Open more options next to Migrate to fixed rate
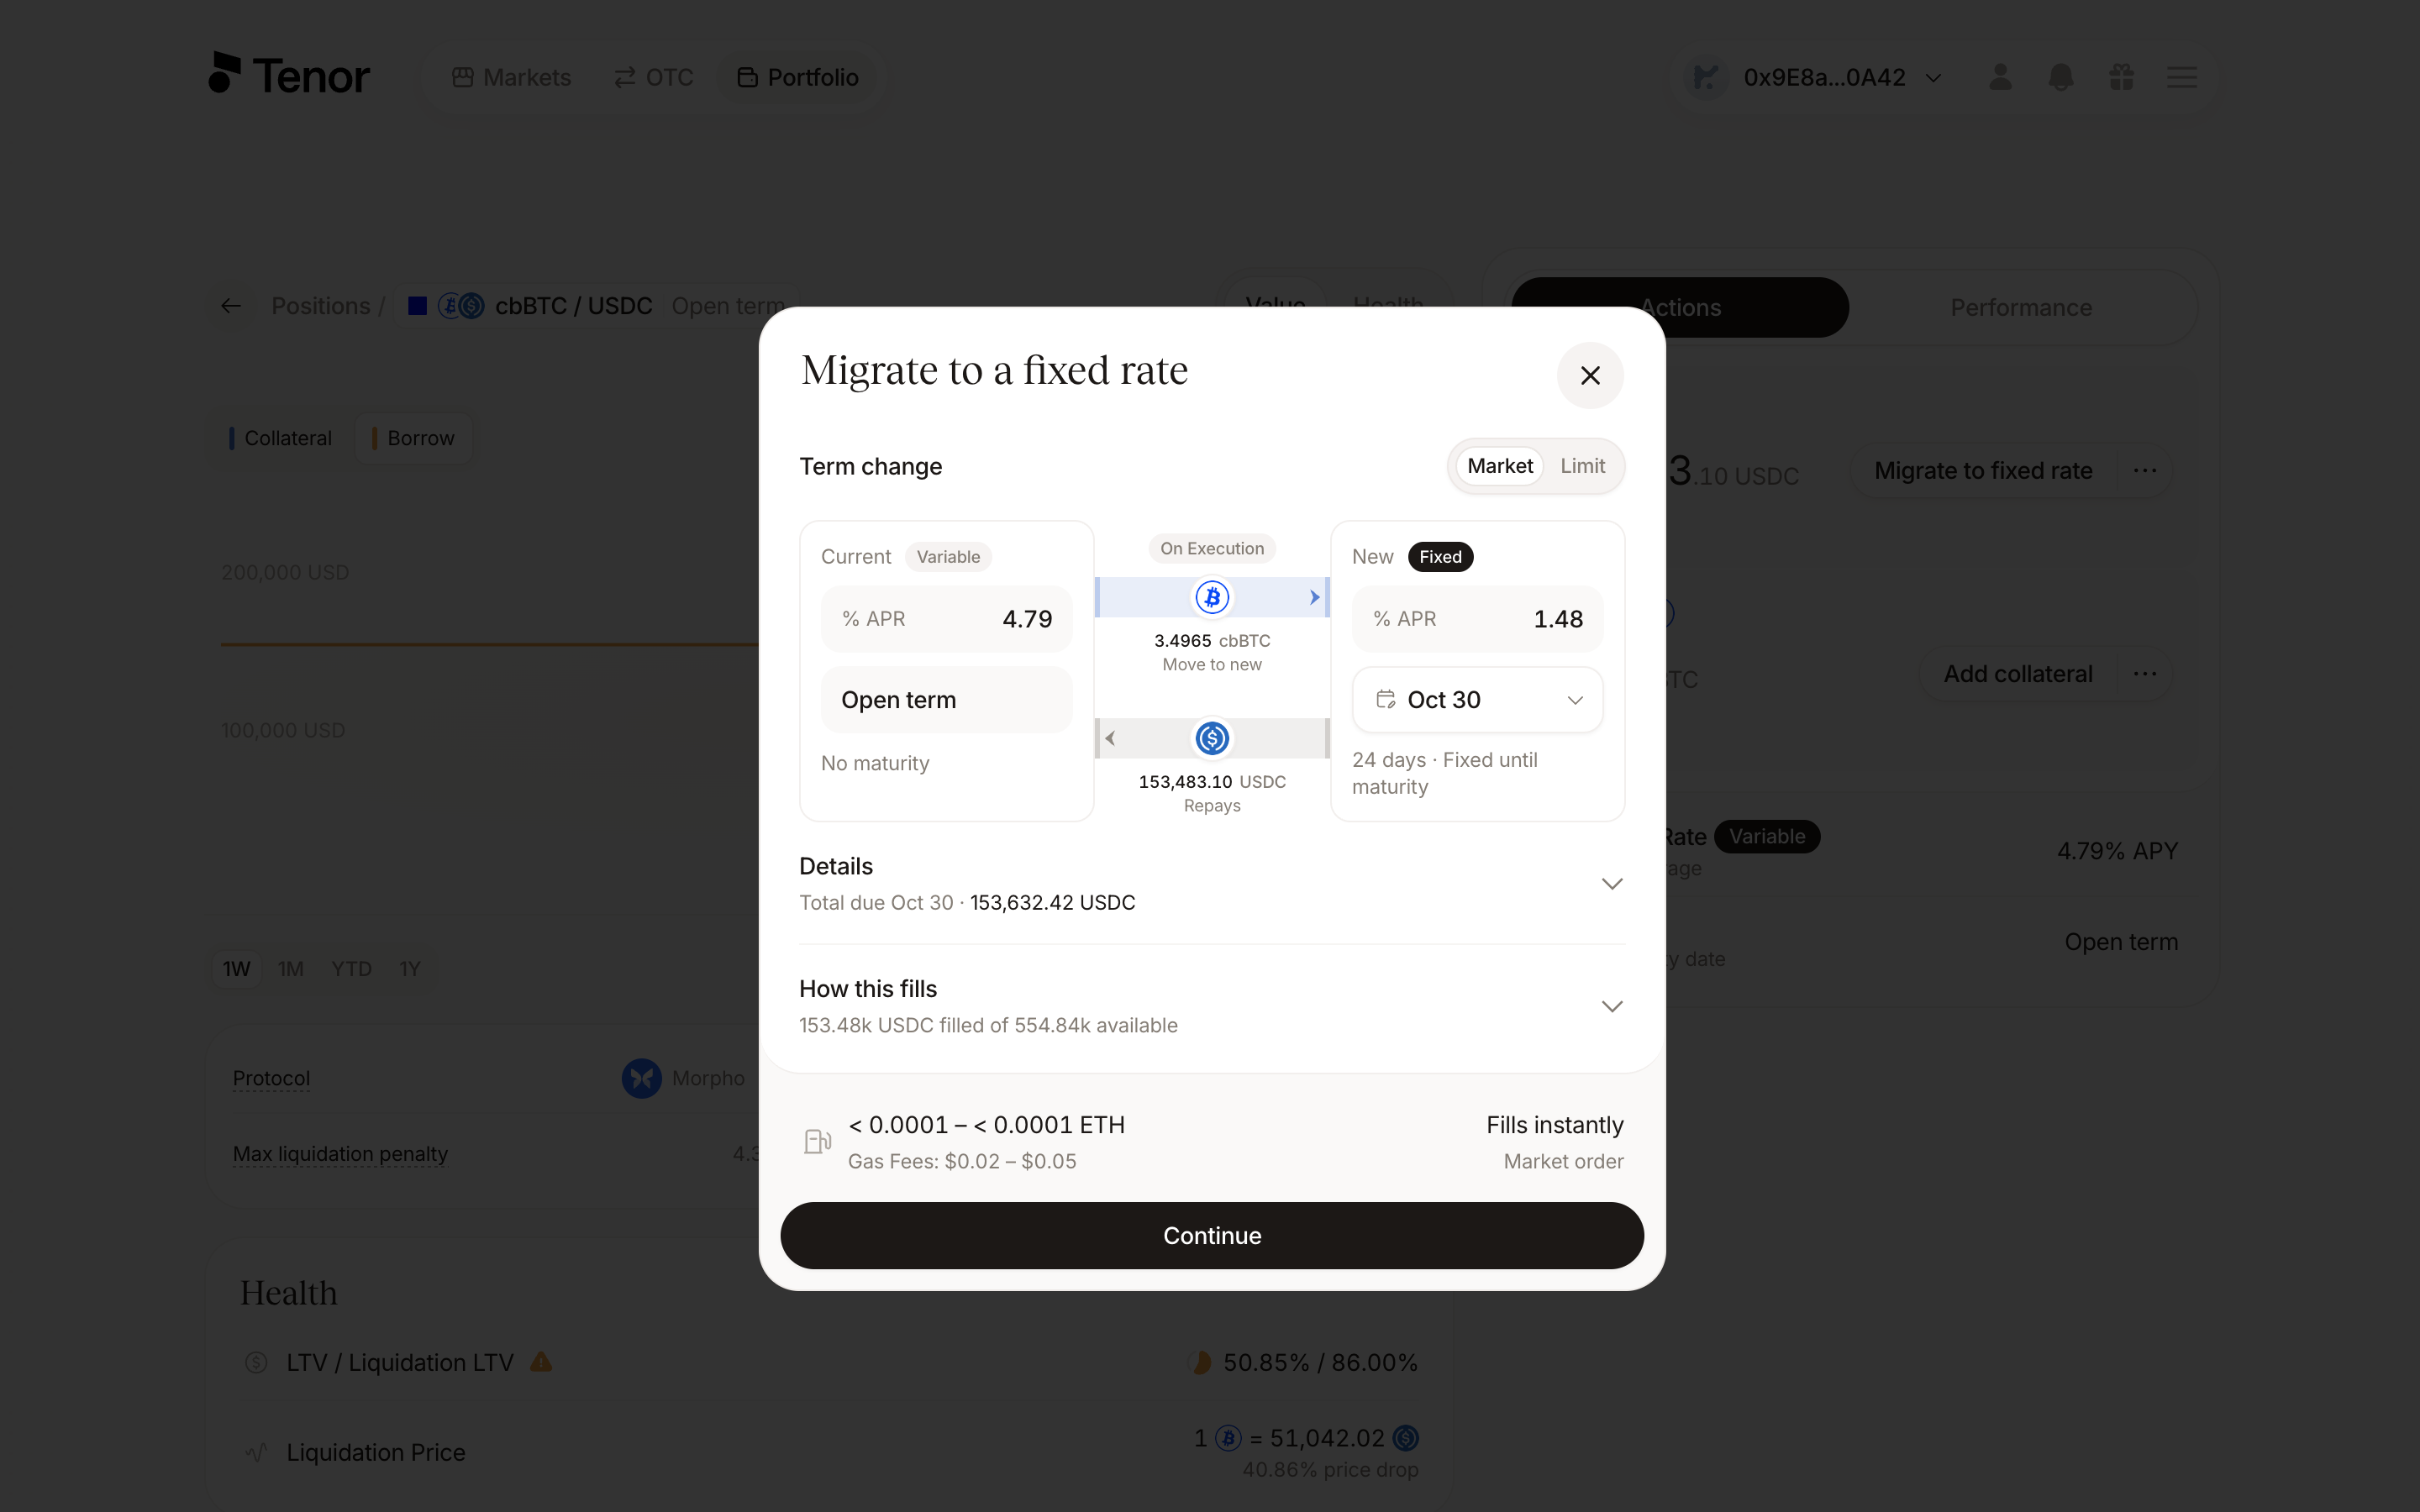The height and width of the screenshot is (1512, 2420). pyautogui.click(x=2144, y=470)
